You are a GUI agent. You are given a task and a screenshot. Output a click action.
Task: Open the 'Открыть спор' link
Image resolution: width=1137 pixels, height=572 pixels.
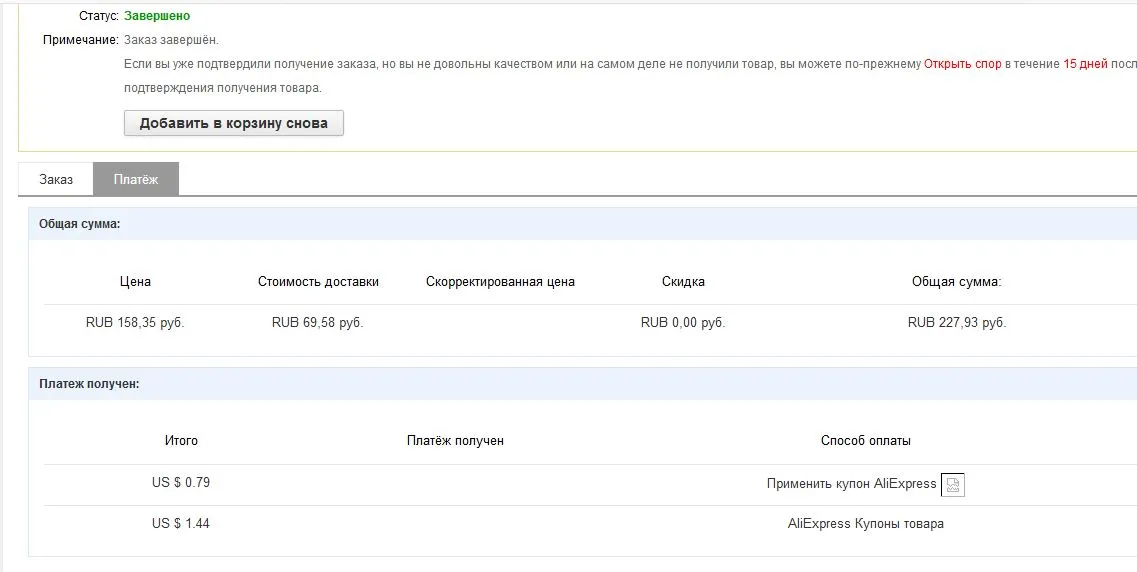(962, 64)
